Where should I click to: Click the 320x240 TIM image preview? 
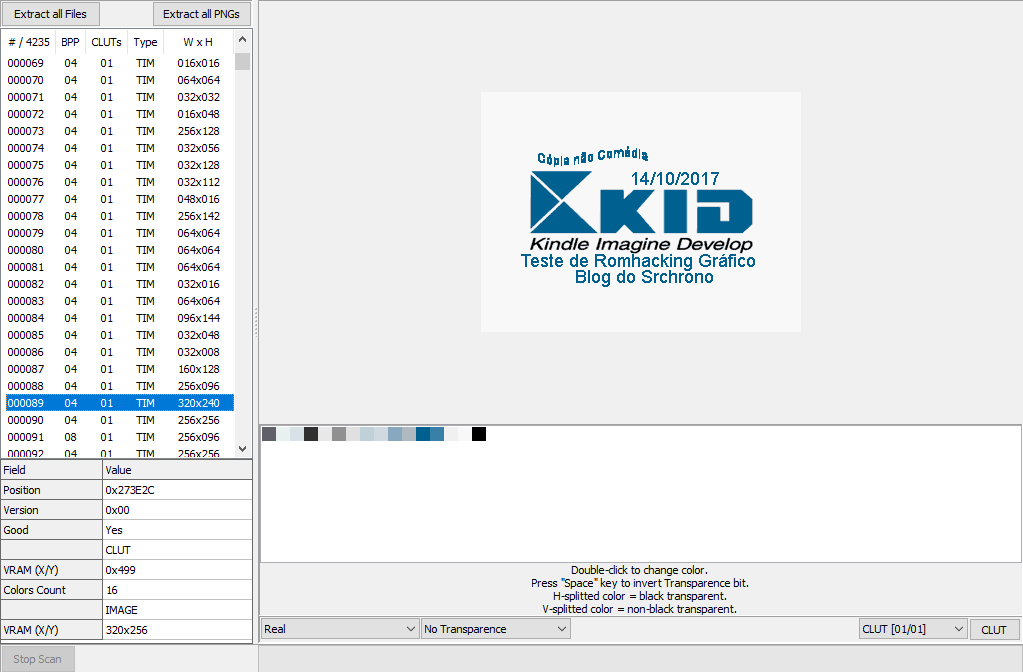tap(641, 212)
